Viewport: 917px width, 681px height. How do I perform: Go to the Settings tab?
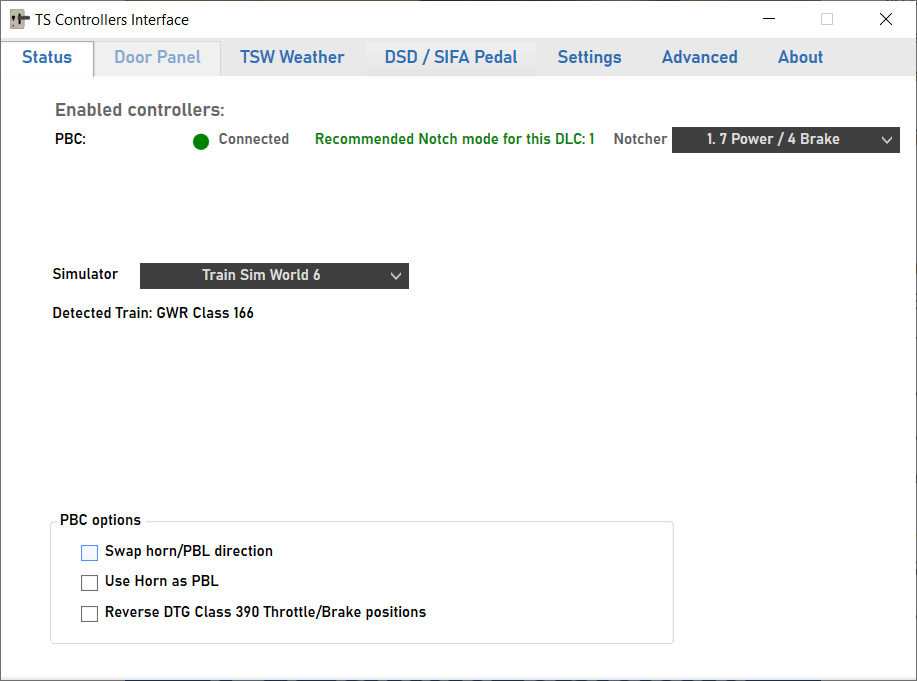click(589, 58)
